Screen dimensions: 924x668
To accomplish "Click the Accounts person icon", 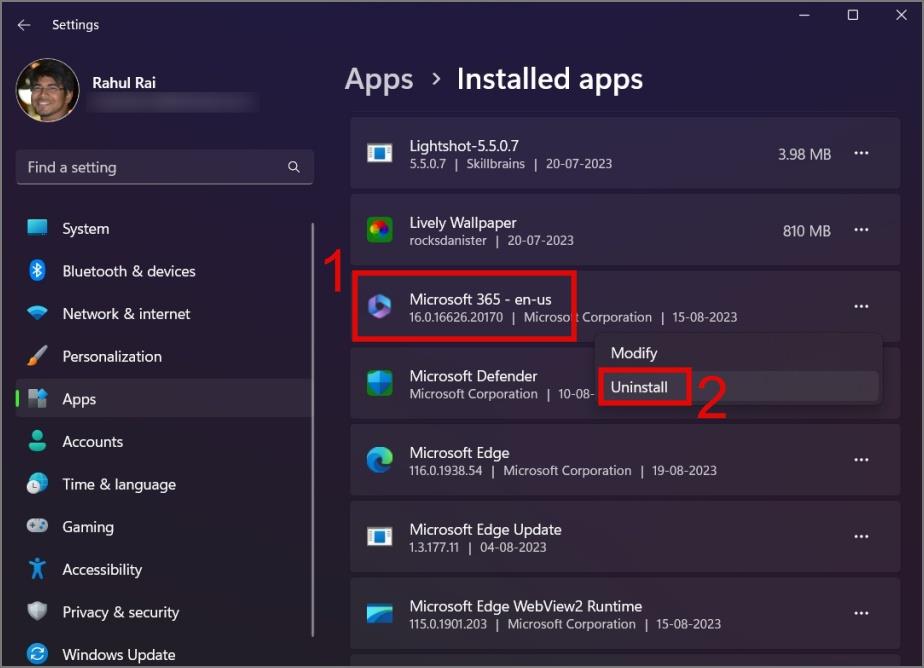I will 37,441.
